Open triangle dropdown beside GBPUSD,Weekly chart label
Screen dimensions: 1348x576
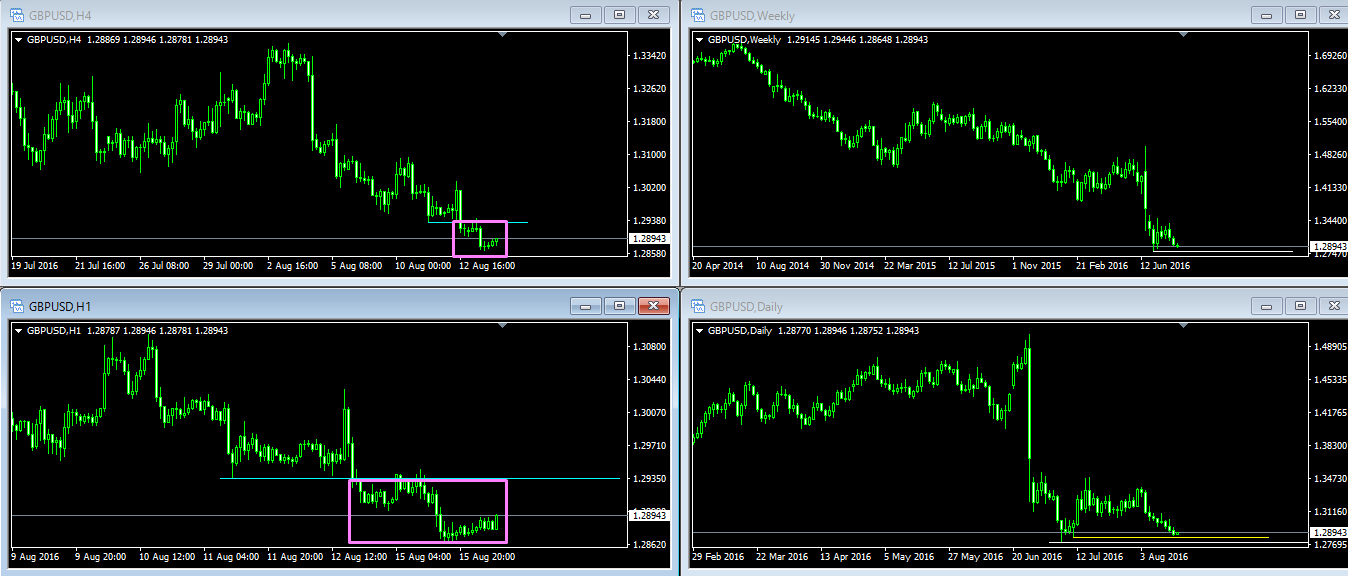[x=699, y=40]
